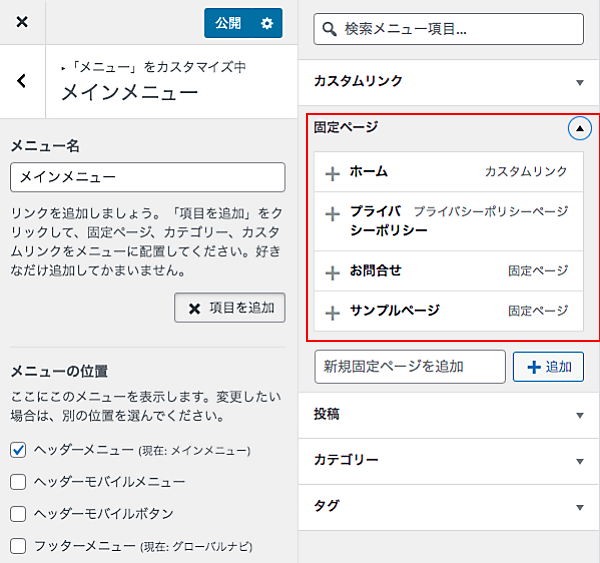Toggle the フッターメニュー checkbox
Screen dimensions: 600x563
18,546
